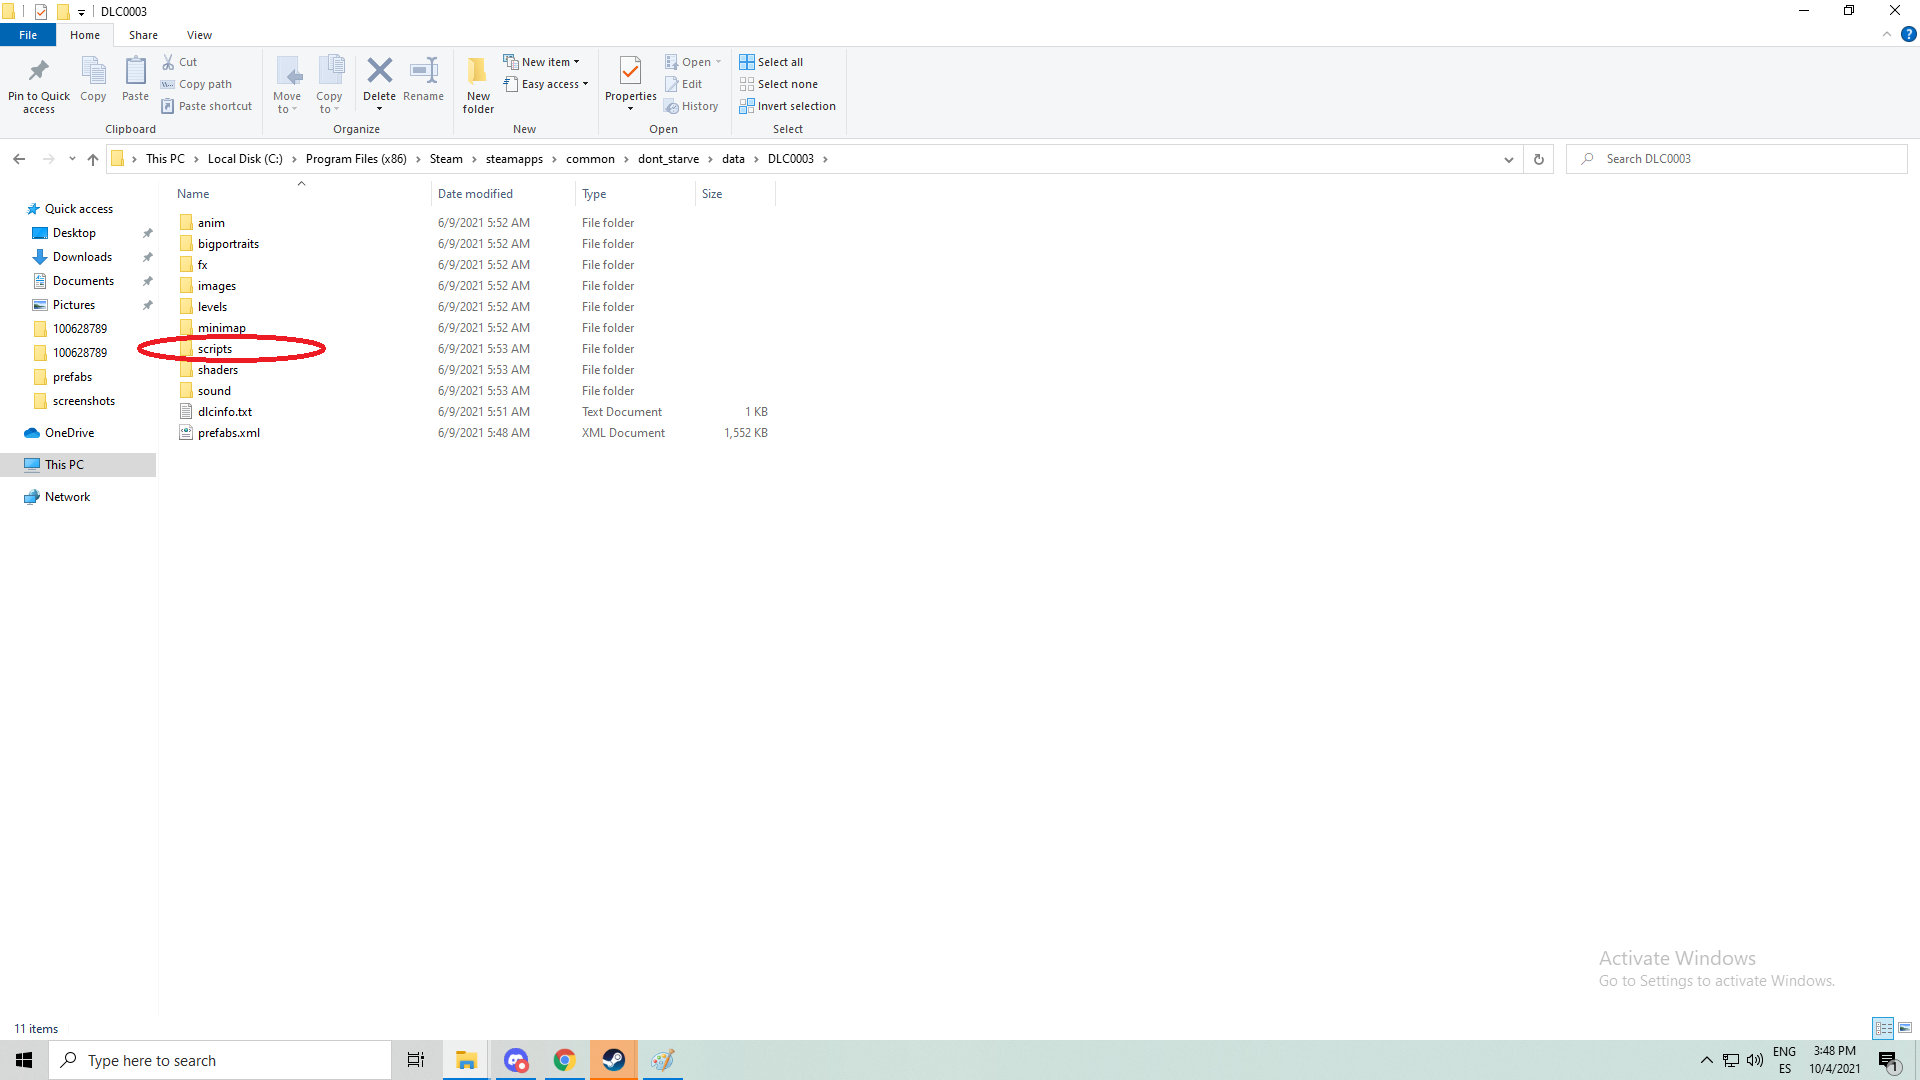Screen dimensions: 1920x1080
Task: Click the Refresh button beside address bar
Action: pyautogui.click(x=1539, y=159)
